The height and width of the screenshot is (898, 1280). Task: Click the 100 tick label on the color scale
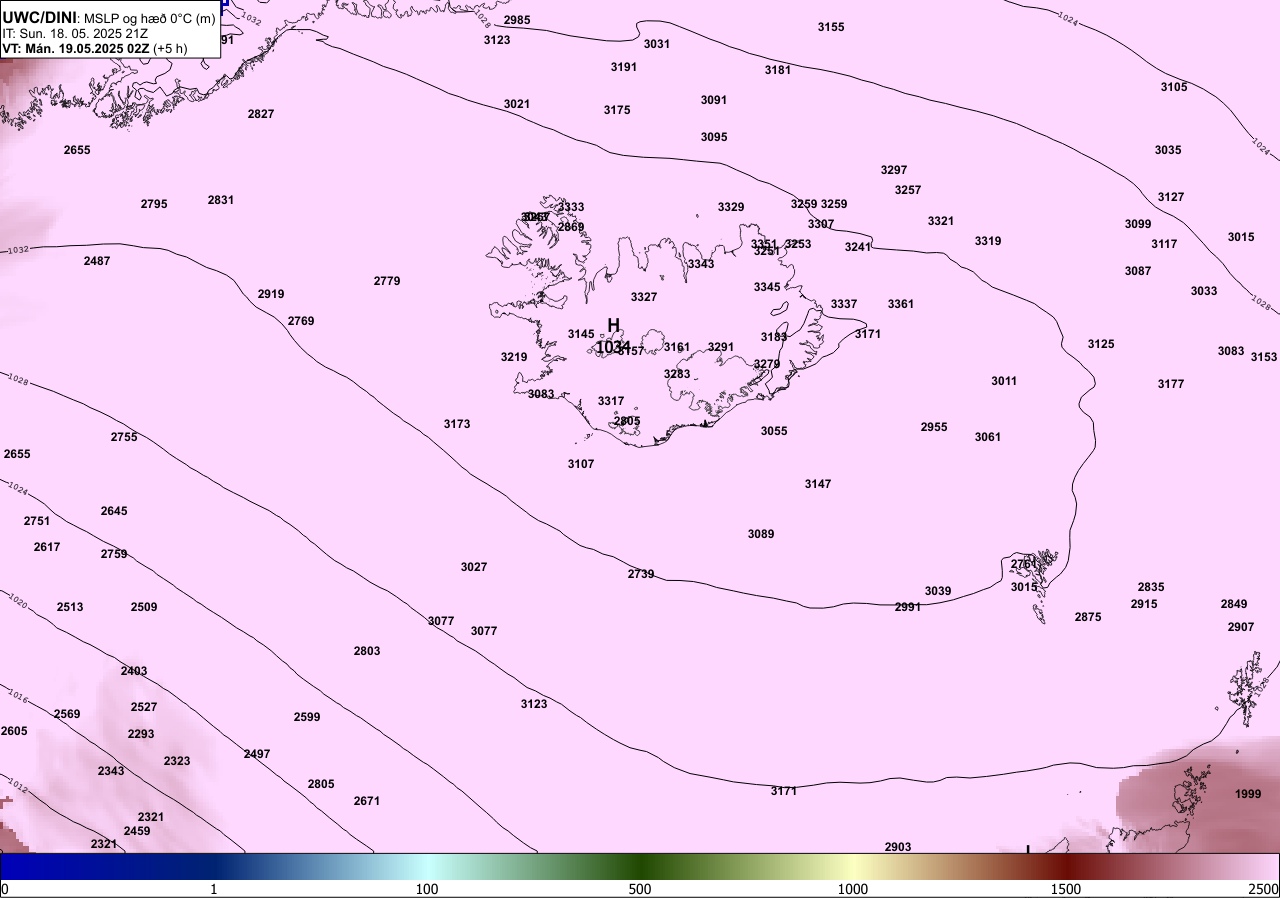coord(427,889)
